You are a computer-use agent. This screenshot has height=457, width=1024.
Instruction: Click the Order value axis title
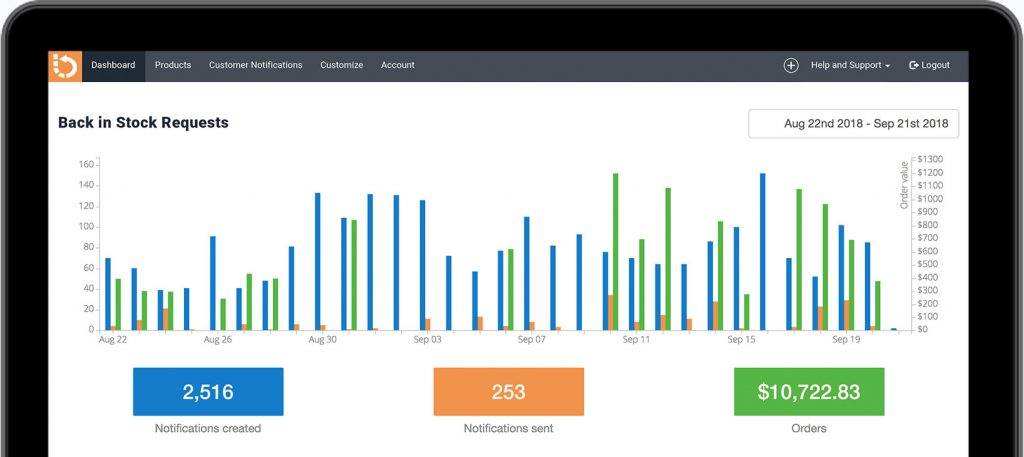[x=905, y=184]
